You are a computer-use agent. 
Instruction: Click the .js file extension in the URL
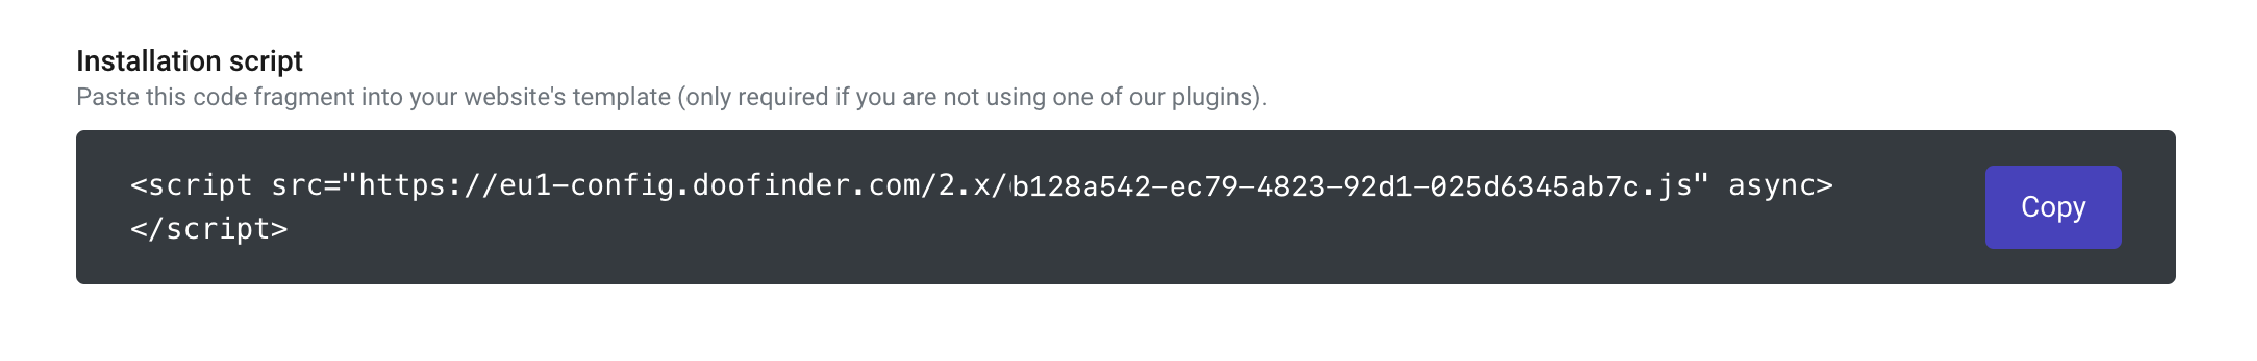click(x=1666, y=186)
